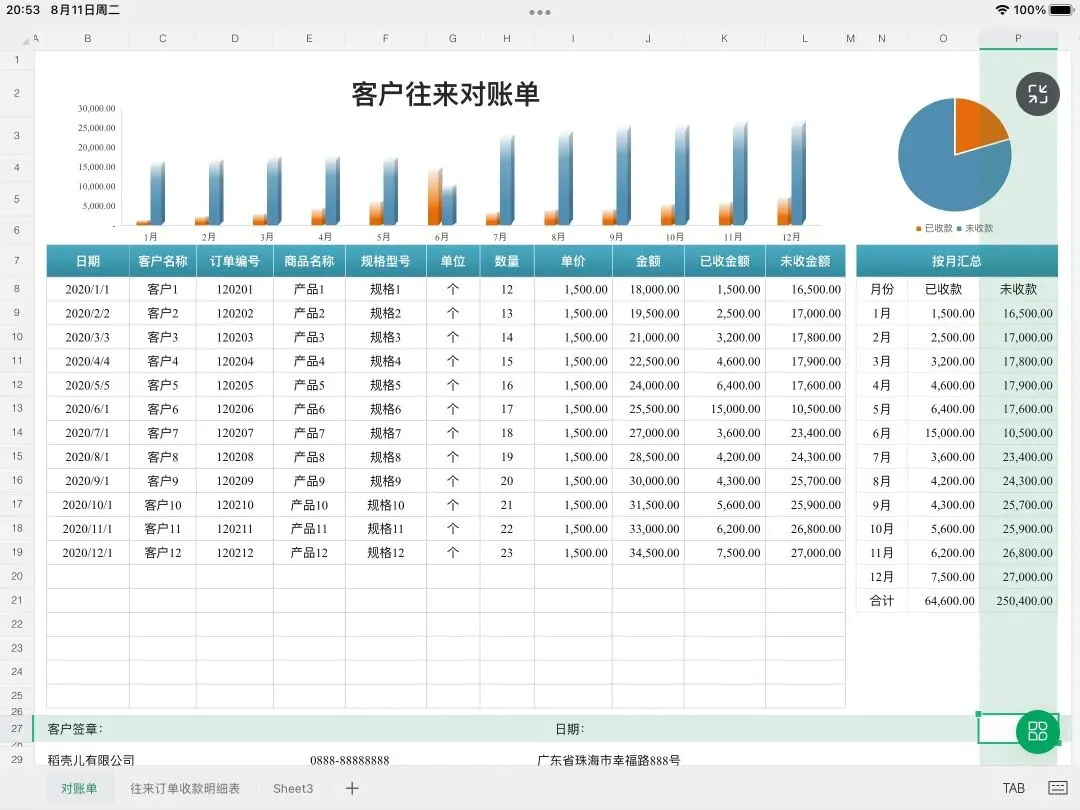Select row 7 header

[x=17, y=260]
